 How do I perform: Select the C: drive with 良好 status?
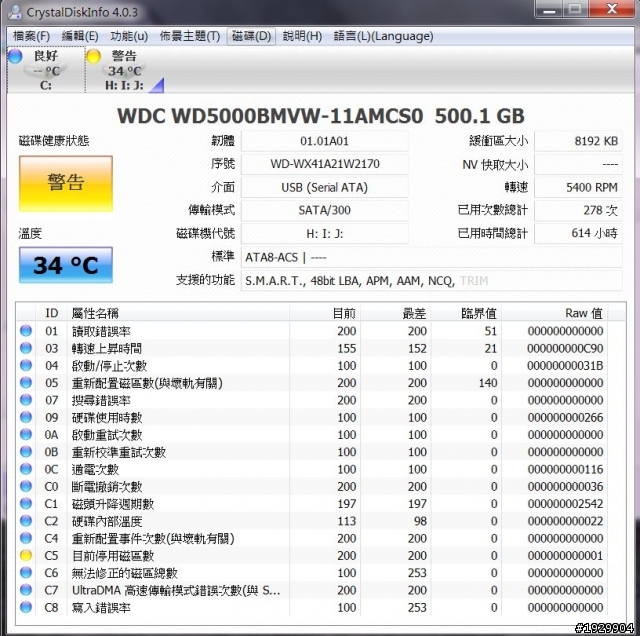[x=46, y=70]
